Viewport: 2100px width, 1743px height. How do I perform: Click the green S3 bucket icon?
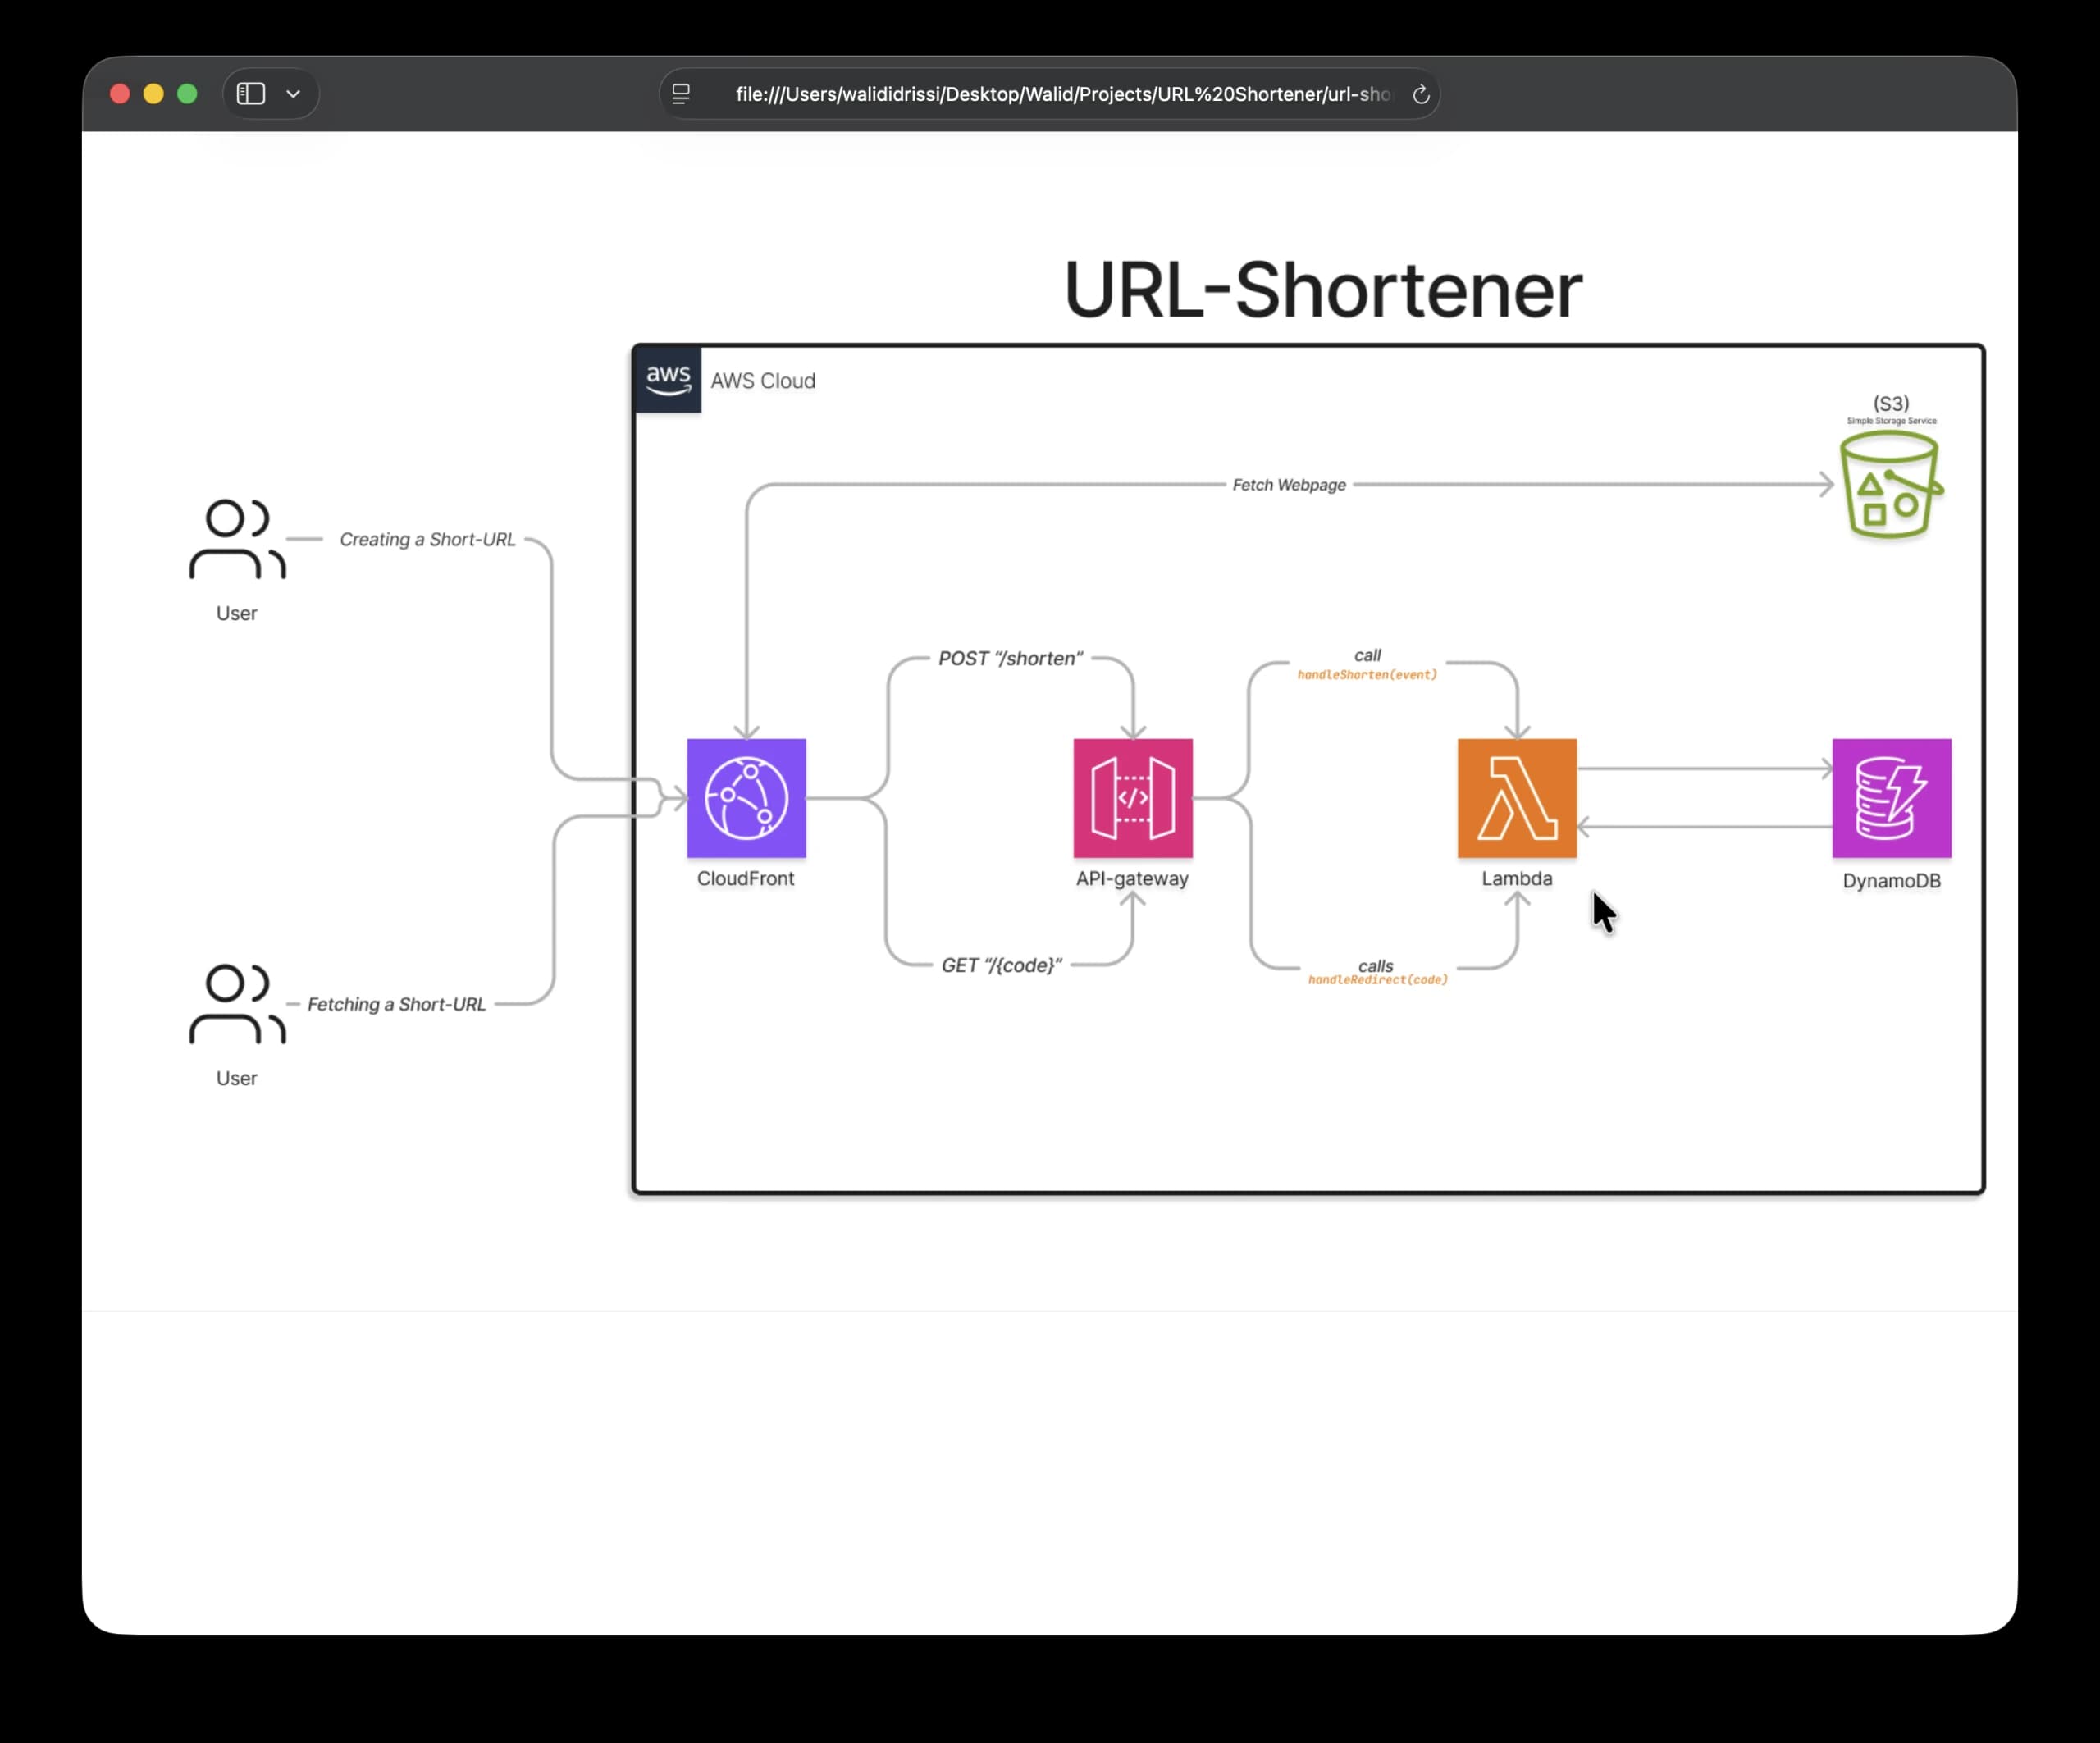1891,485
